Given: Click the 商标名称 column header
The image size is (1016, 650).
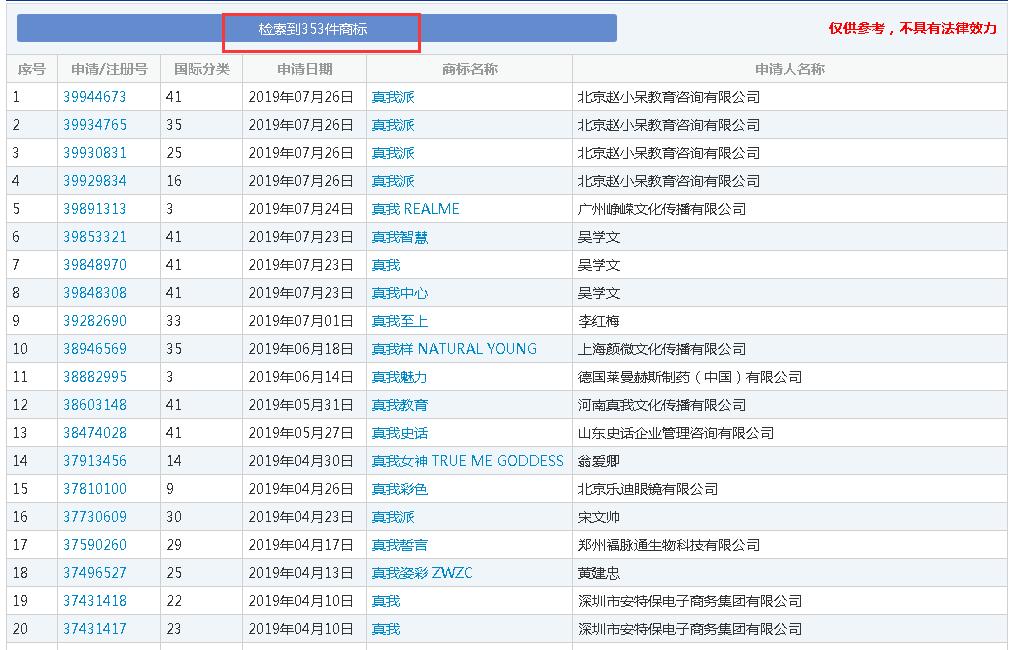Looking at the screenshot, I should [469, 69].
